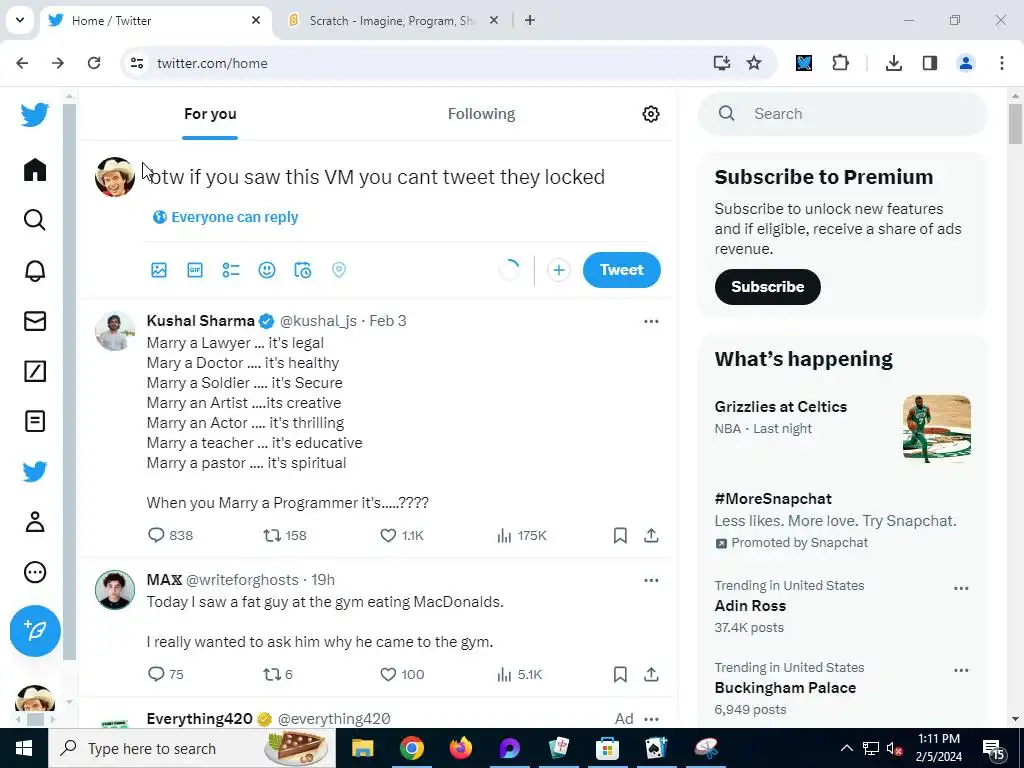Click the Twitter bird logo at the top of the sidebar

pyautogui.click(x=35, y=115)
